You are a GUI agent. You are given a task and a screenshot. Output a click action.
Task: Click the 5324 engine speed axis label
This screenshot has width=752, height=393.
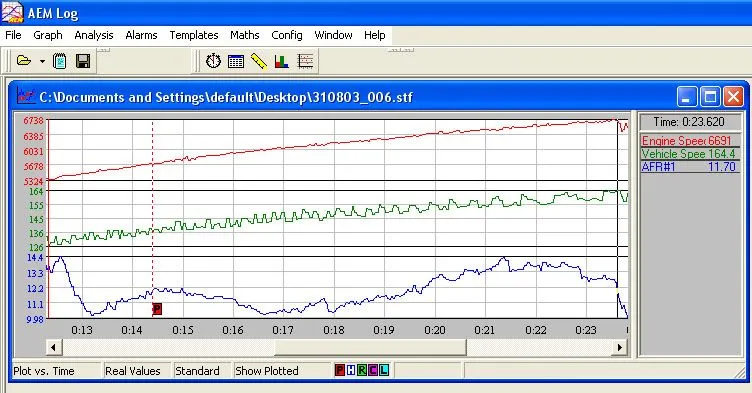tap(34, 181)
